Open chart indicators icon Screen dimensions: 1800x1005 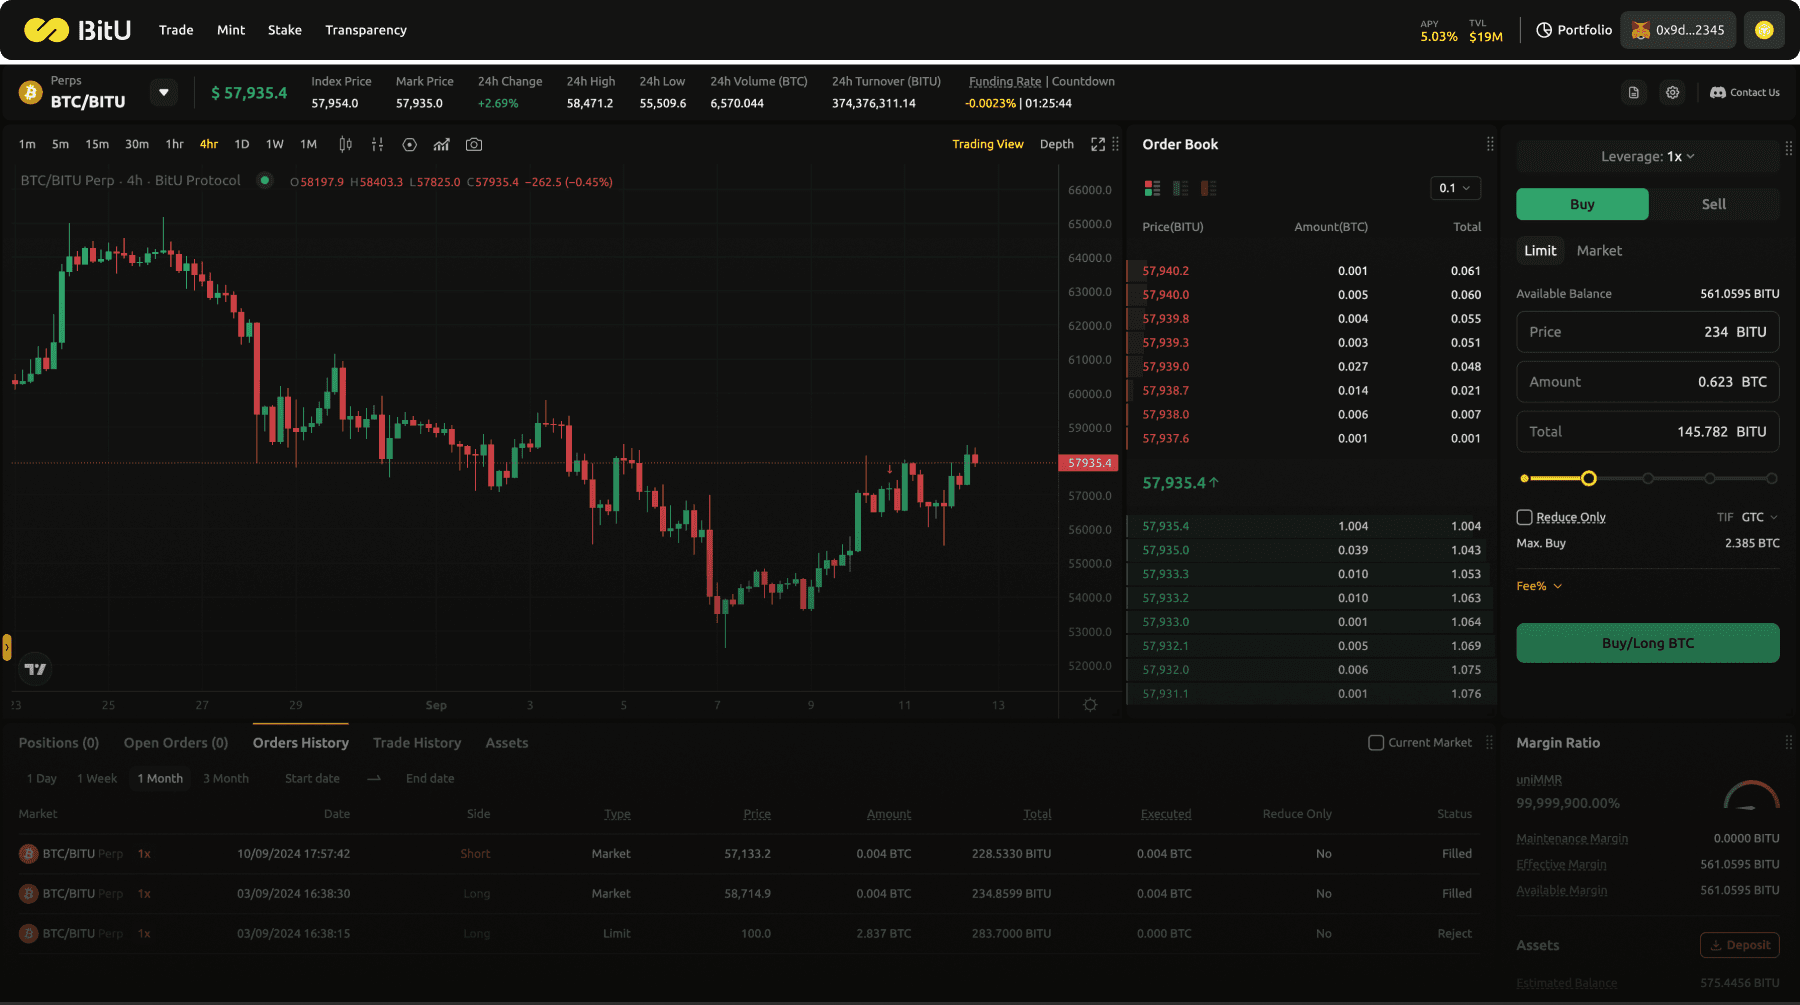(x=441, y=145)
